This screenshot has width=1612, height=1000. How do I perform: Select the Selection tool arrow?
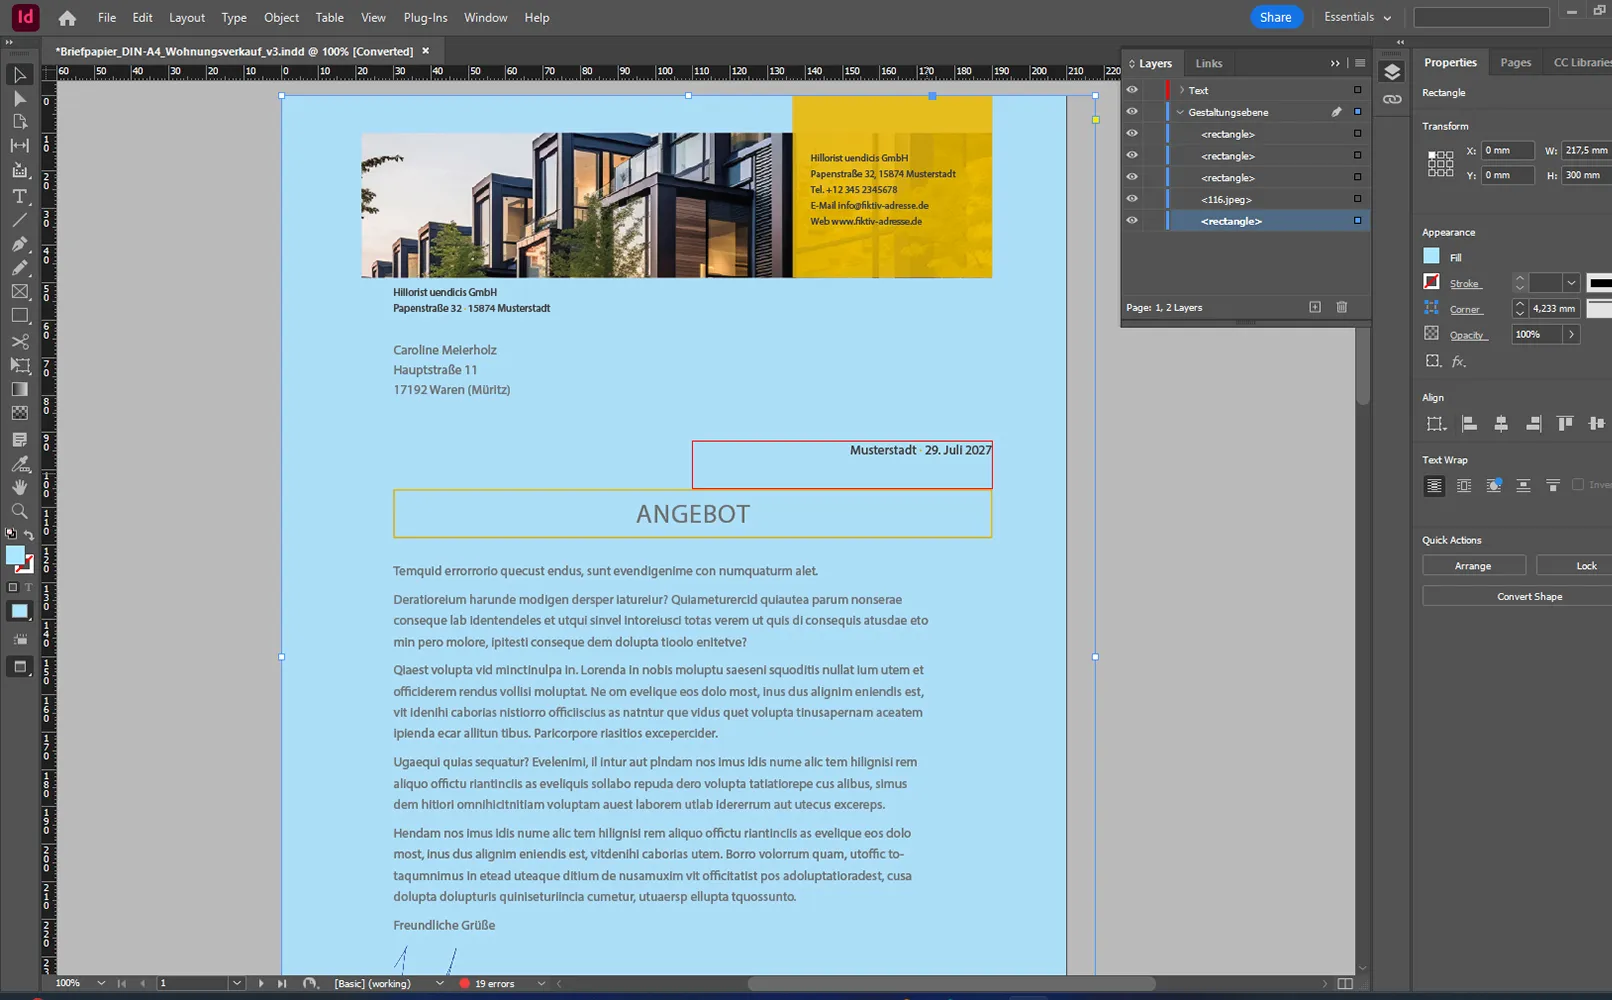tap(19, 75)
